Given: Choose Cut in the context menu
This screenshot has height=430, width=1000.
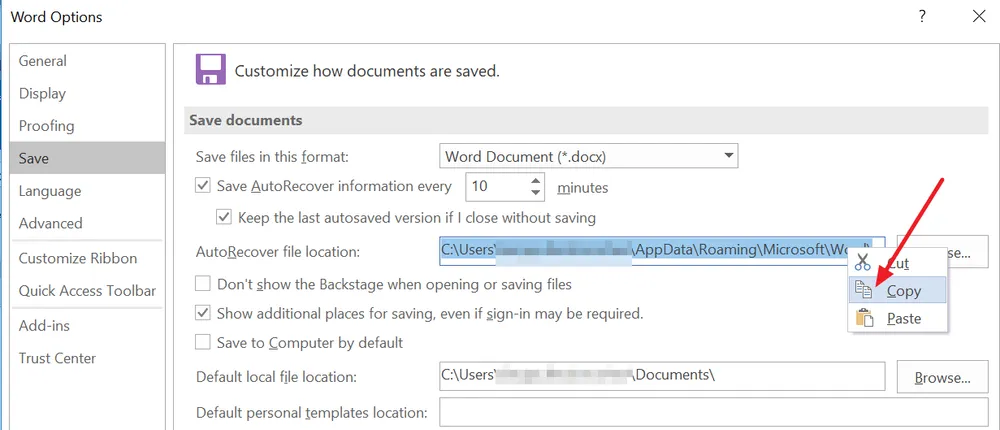Looking at the screenshot, I should [897, 263].
